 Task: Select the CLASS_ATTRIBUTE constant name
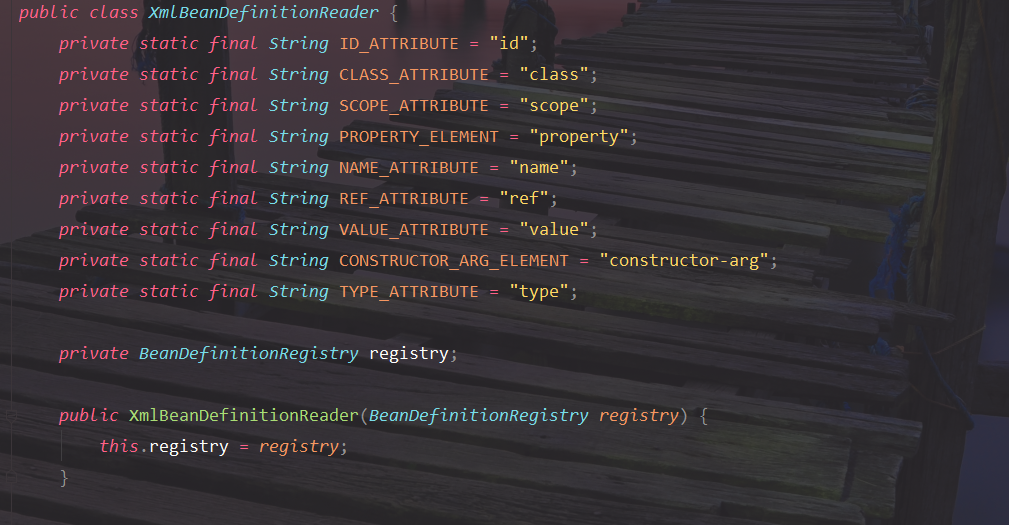[x=414, y=75]
